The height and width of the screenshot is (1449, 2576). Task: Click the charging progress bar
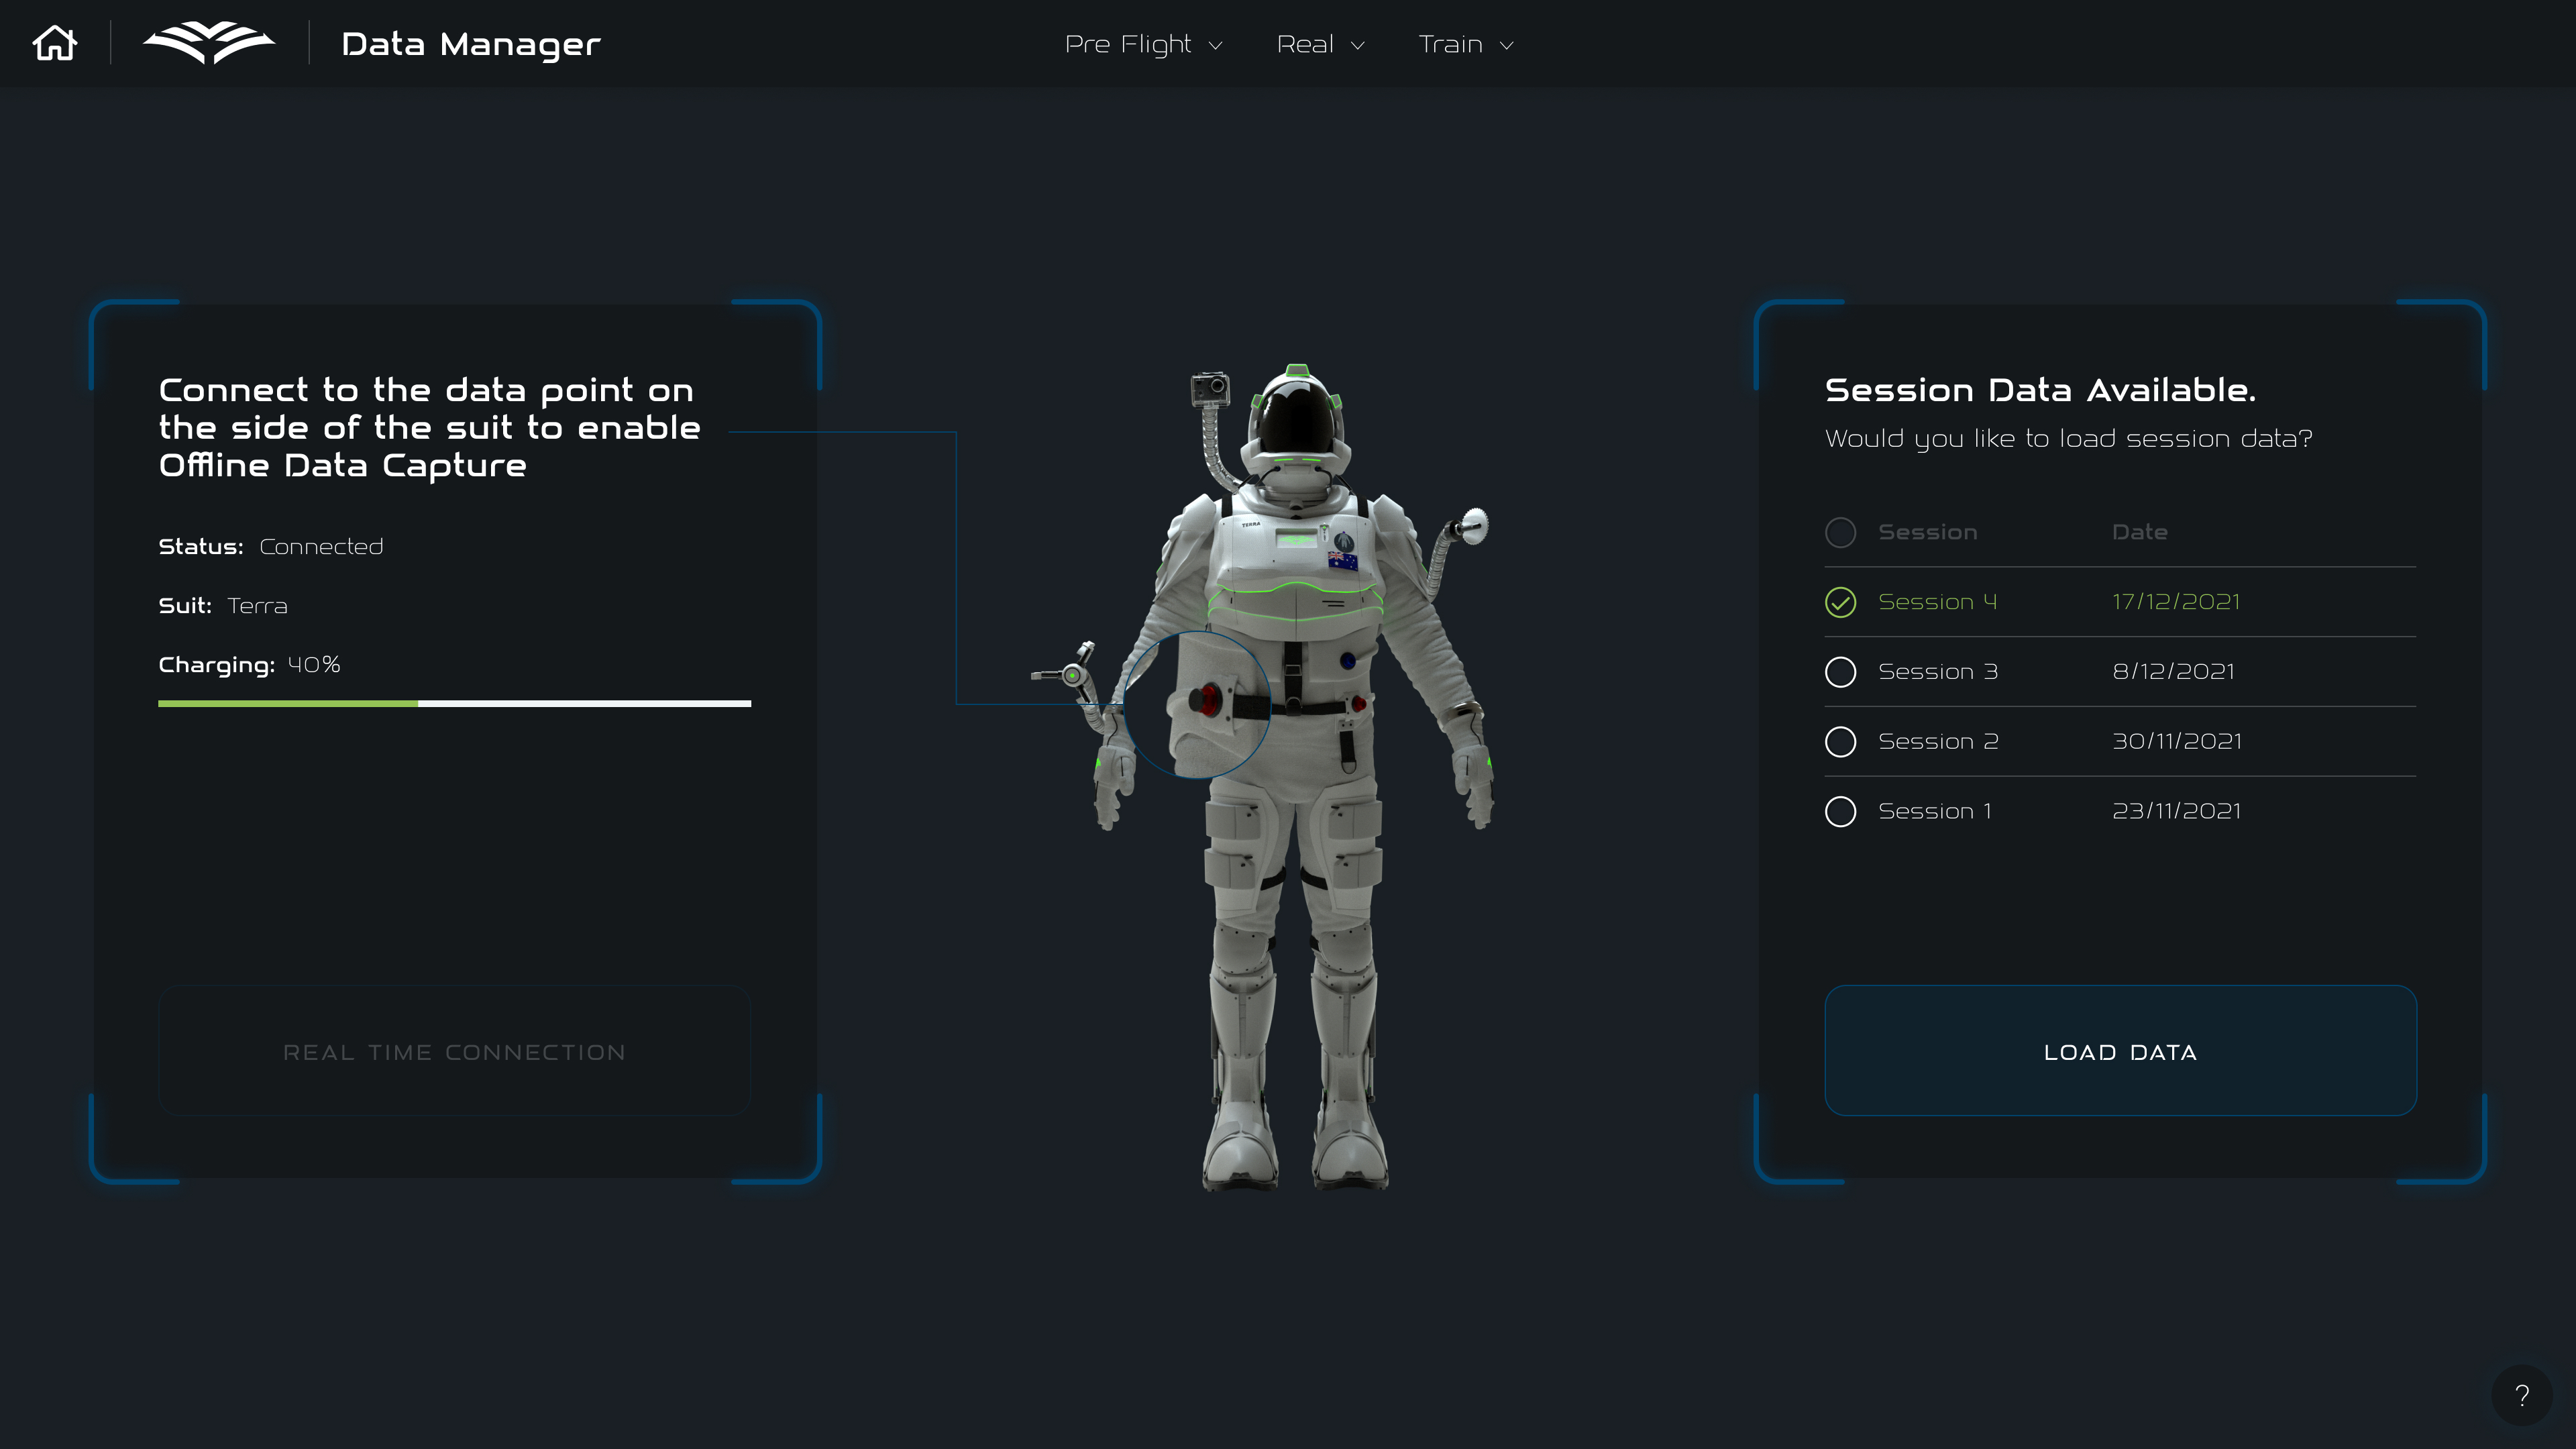pos(455,704)
